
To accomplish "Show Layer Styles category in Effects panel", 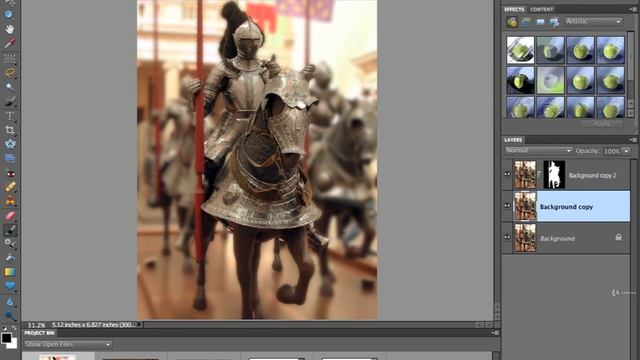I will (x=526, y=22).
